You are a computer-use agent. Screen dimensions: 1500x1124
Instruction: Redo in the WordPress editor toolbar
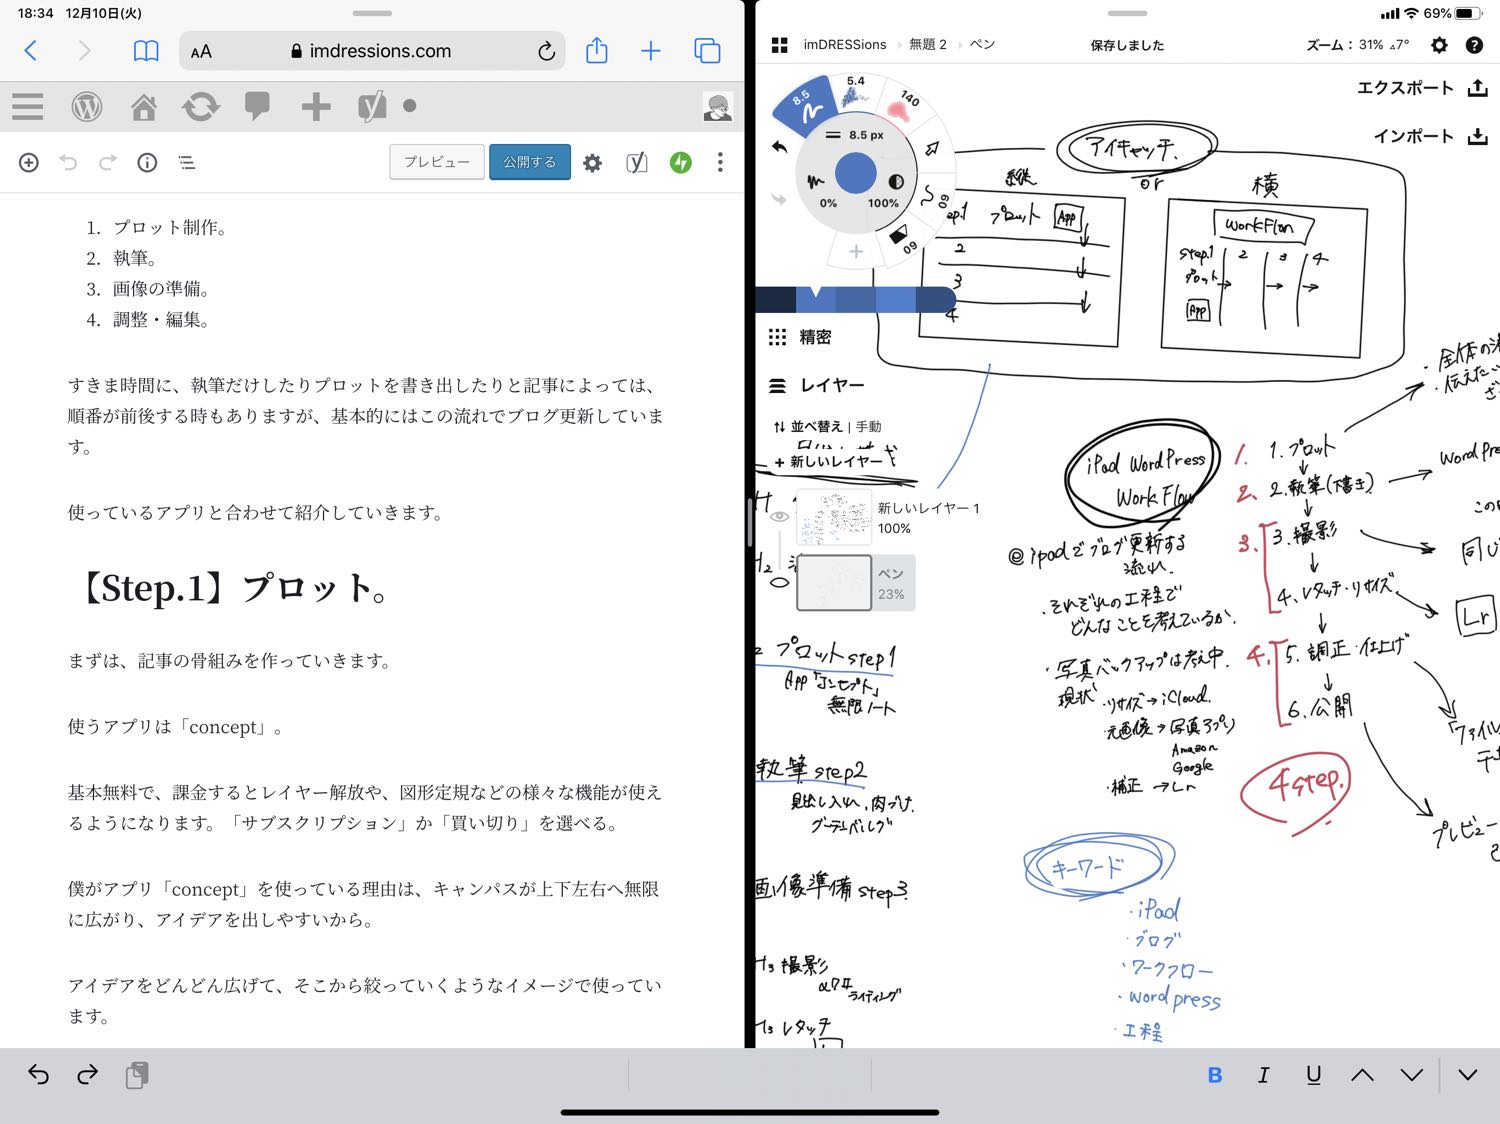(108, 162)
